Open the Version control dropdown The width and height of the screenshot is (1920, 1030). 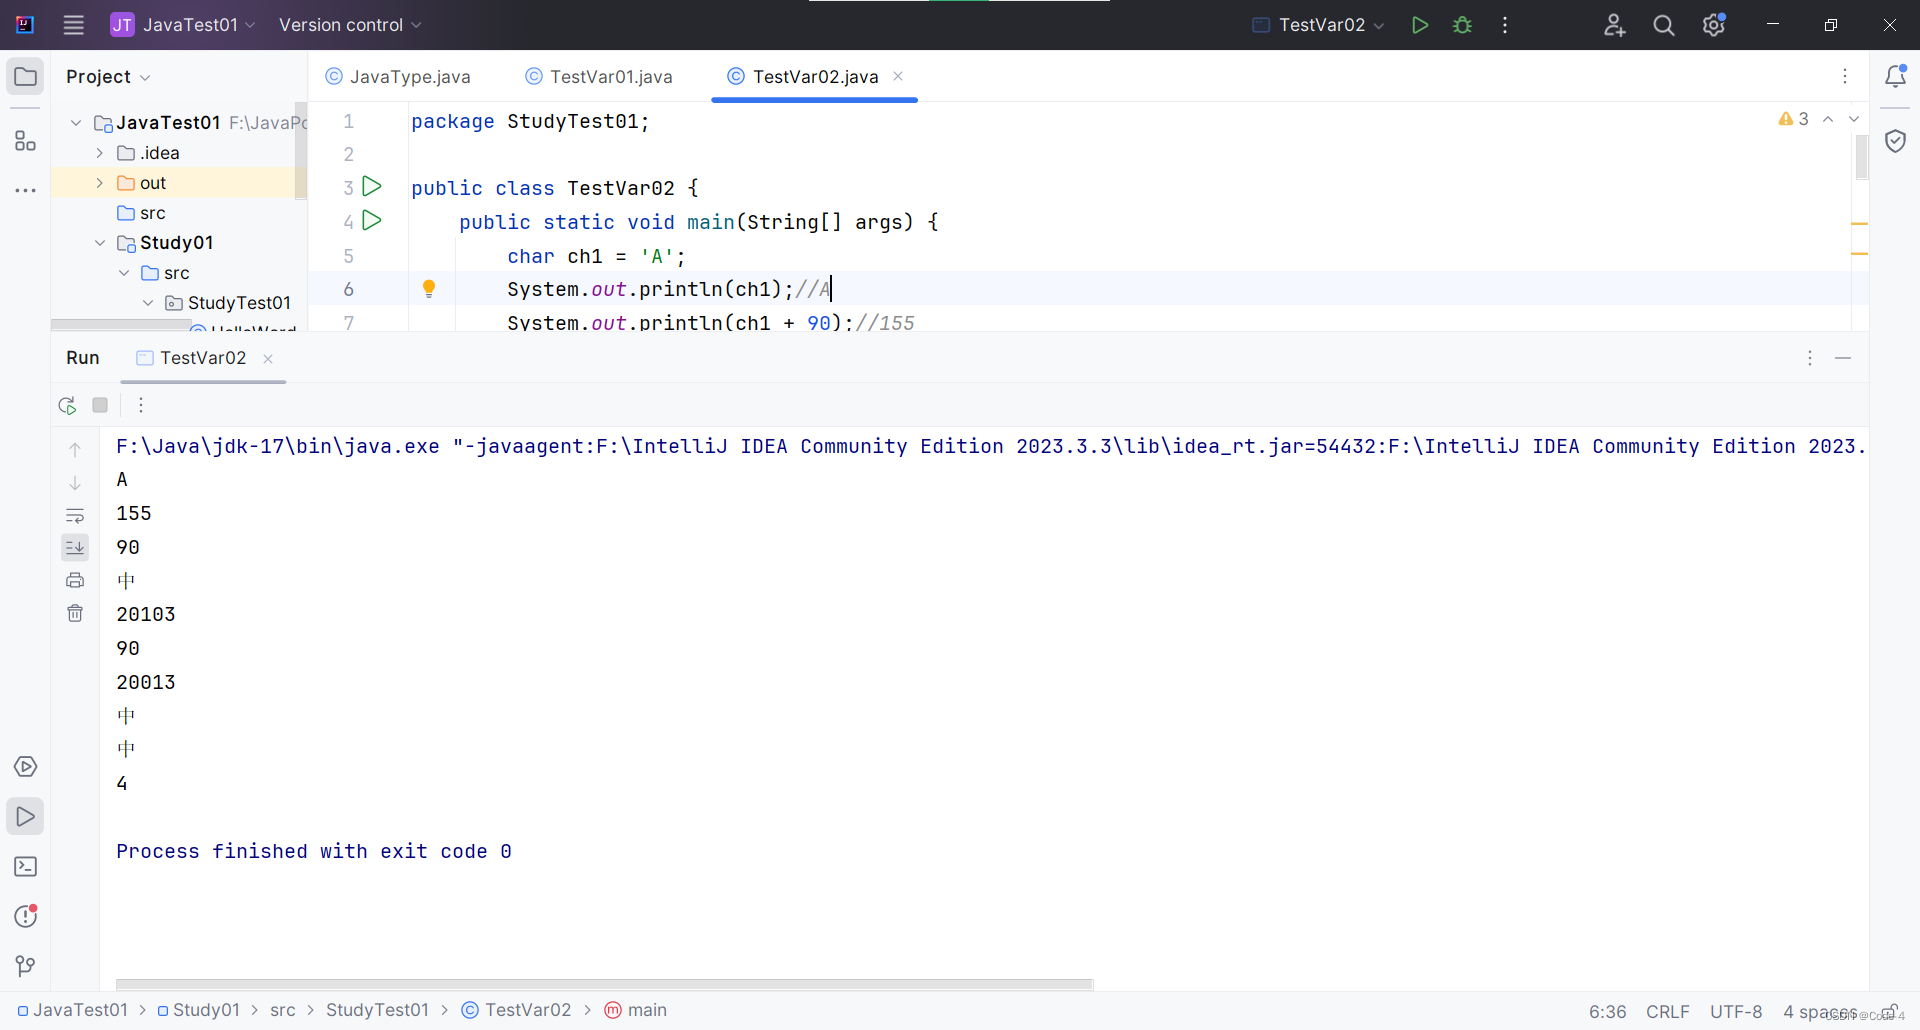point(350,25)
